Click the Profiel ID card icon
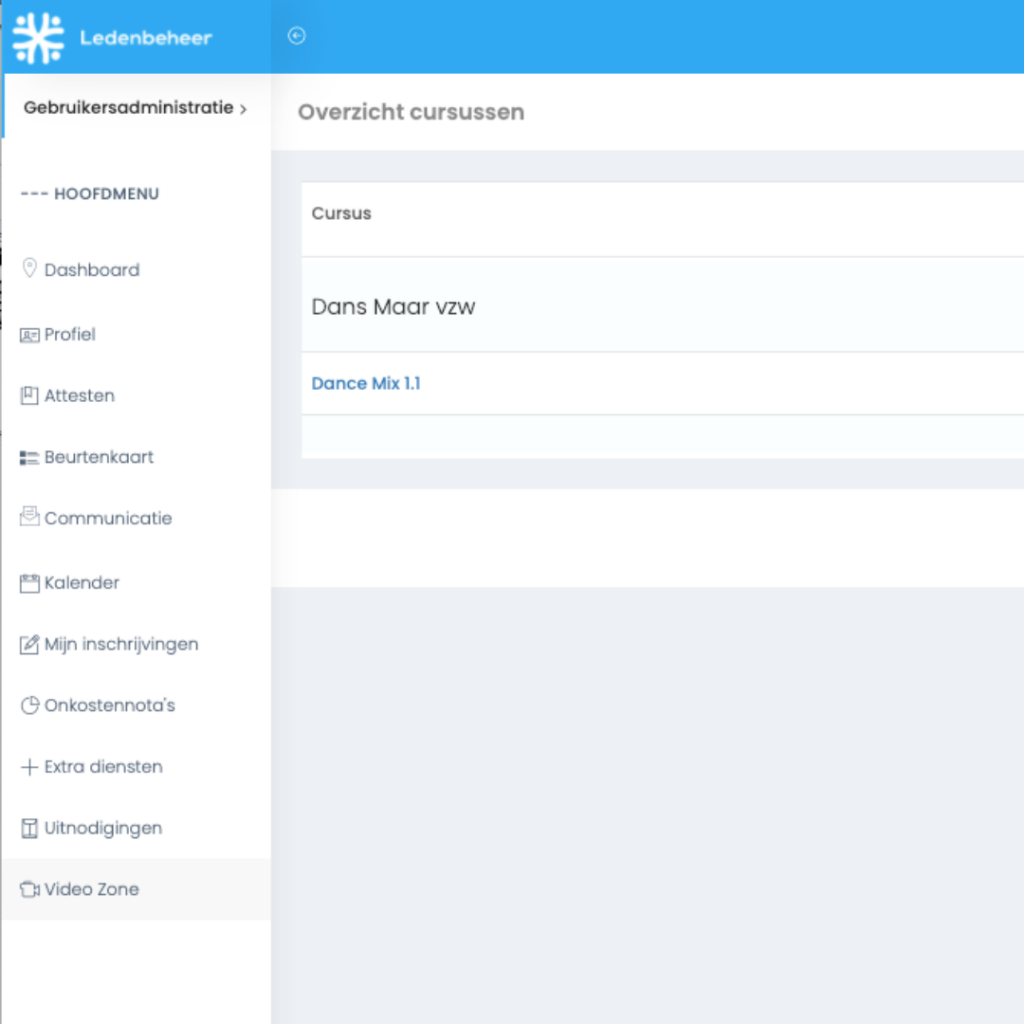 (29, 336)
